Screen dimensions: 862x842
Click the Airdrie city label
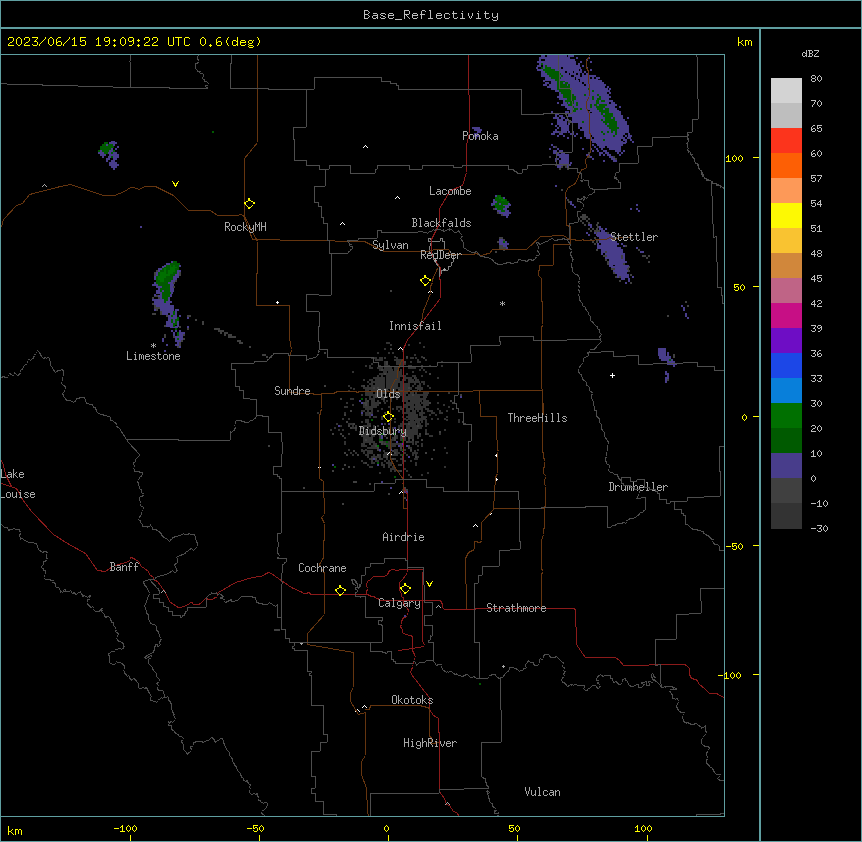pyautogui.click(x=404, y=537)
